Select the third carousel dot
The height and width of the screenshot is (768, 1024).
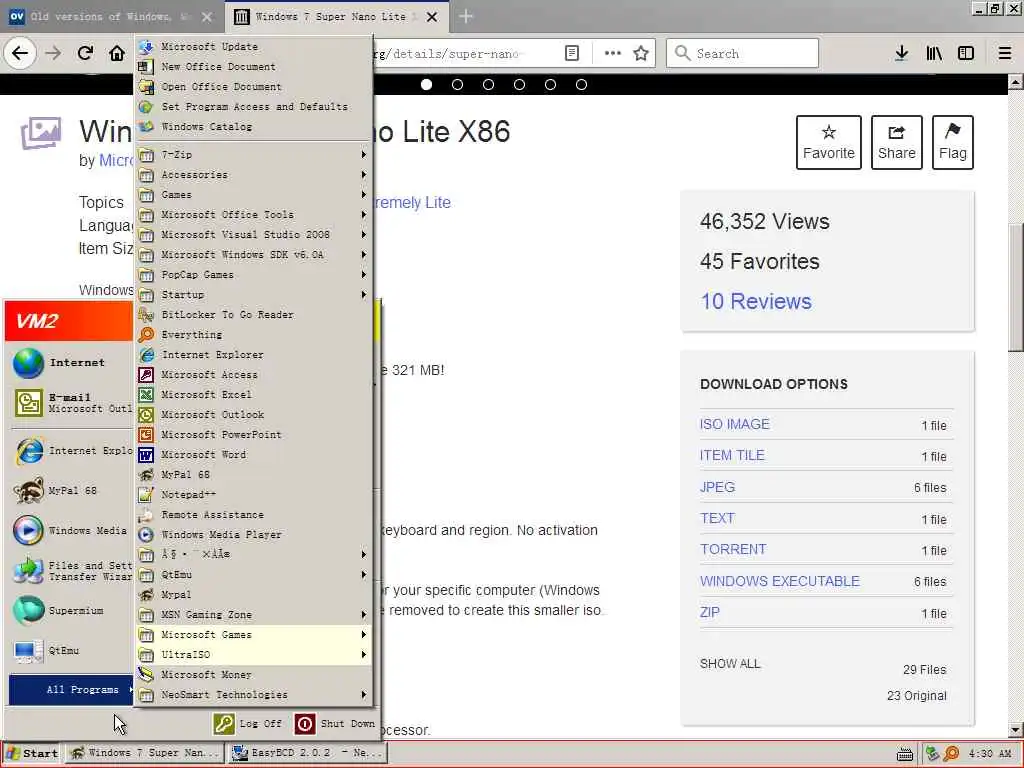[488, 84]
